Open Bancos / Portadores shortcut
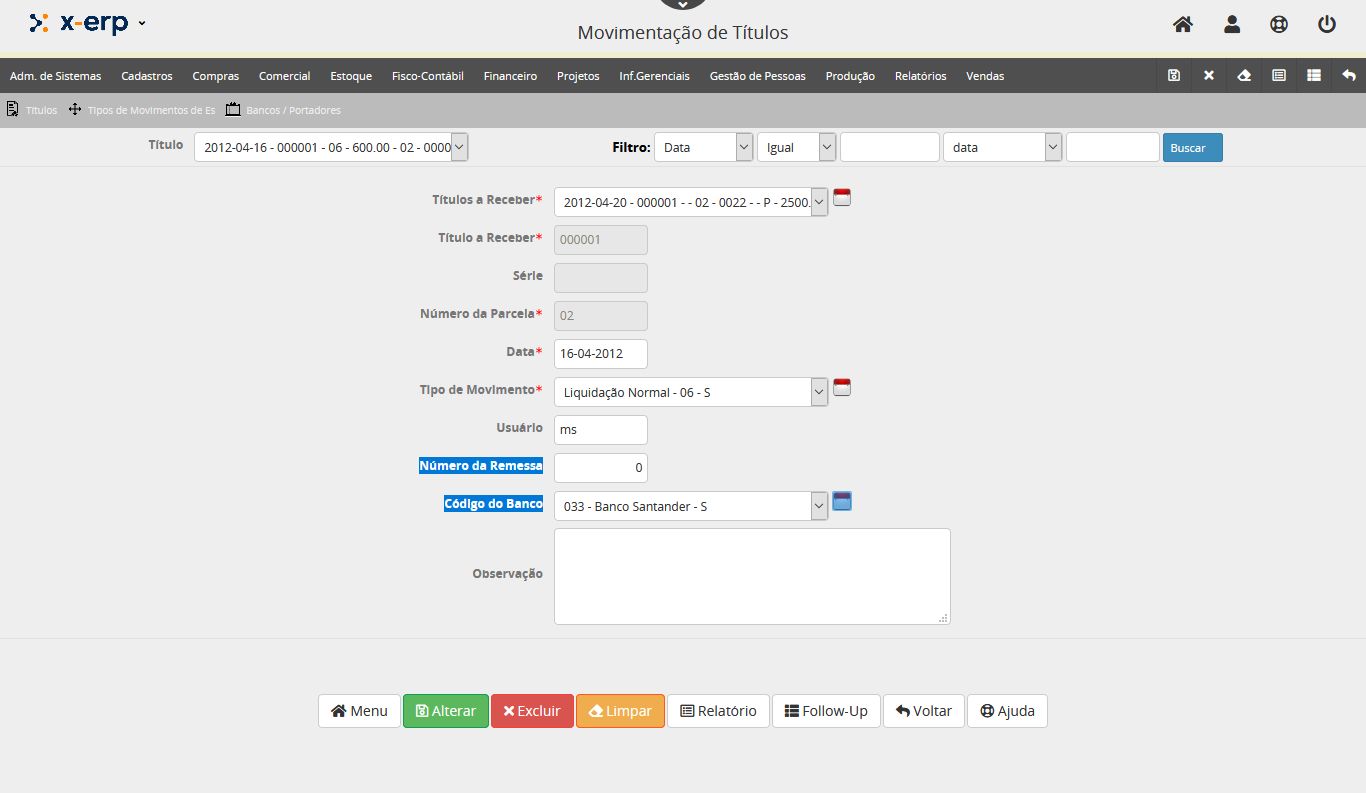This screenshot has width=1366, height=793. [283, 110]
